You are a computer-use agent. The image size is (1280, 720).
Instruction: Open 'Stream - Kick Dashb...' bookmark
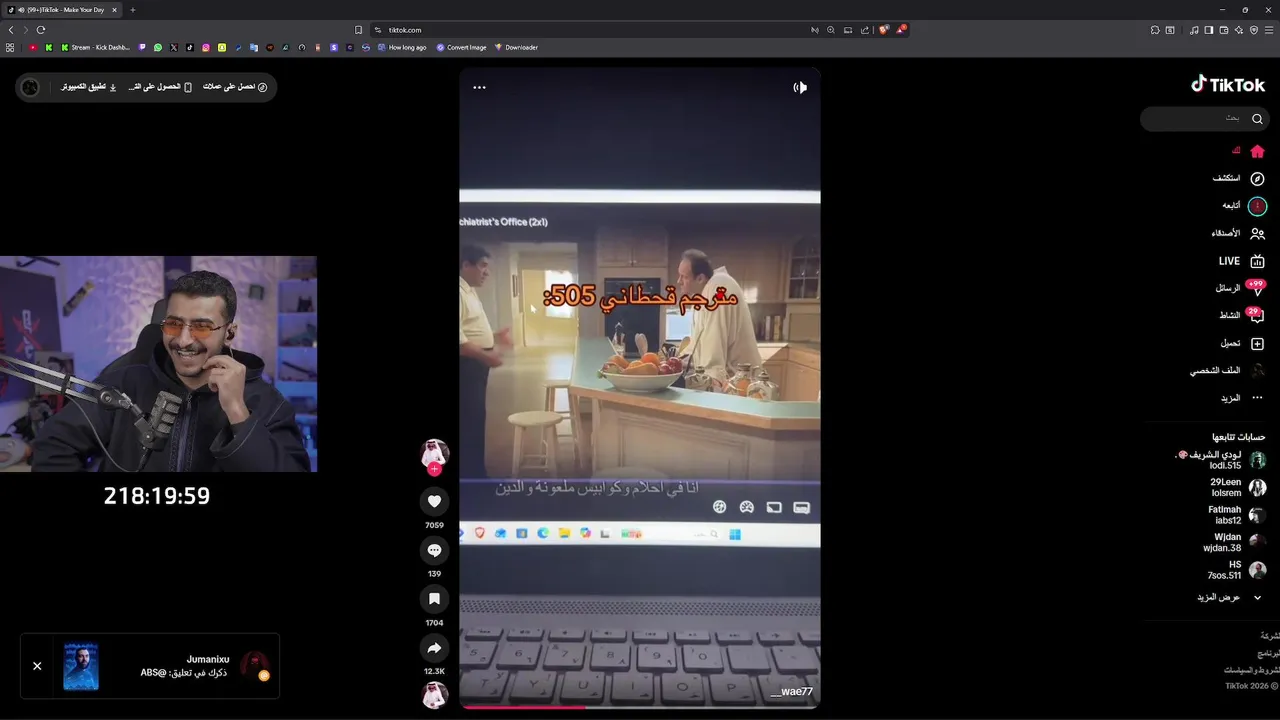(96, 47)
